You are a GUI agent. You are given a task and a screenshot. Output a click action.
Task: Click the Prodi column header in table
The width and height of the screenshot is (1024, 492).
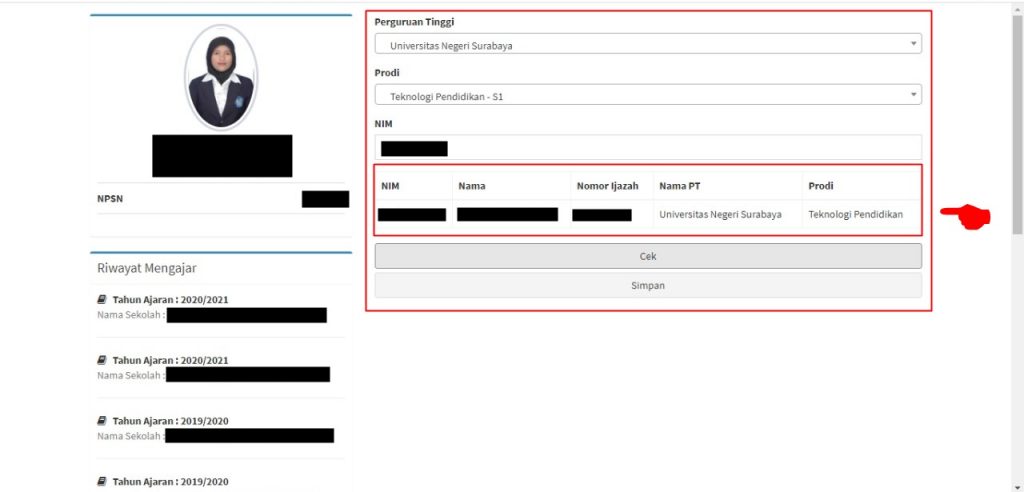[821, 186]
